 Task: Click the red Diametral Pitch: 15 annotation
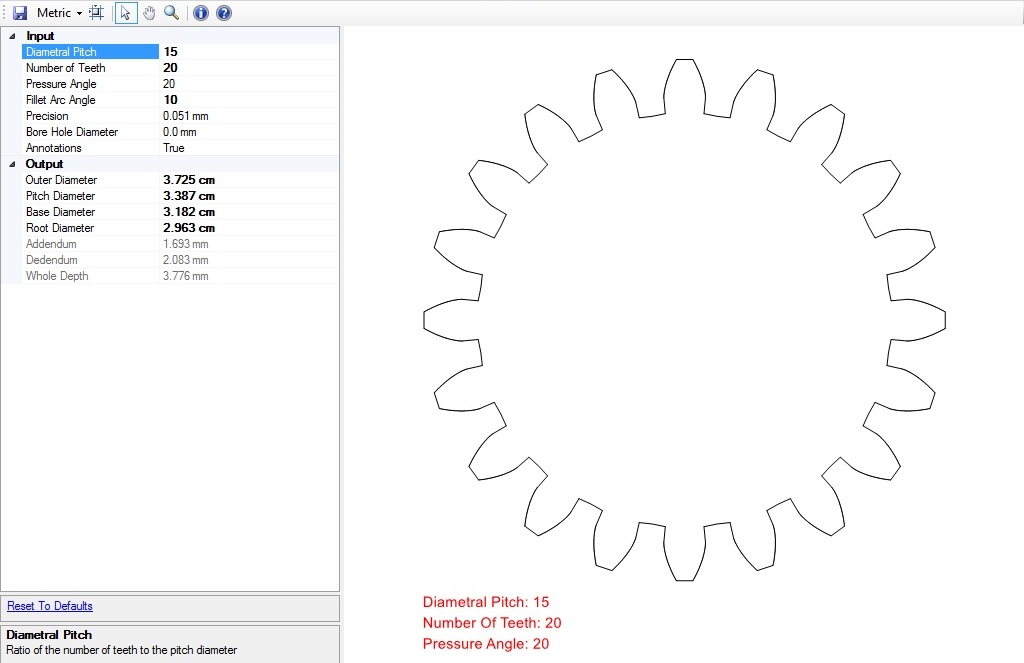[x=486, y=602]
